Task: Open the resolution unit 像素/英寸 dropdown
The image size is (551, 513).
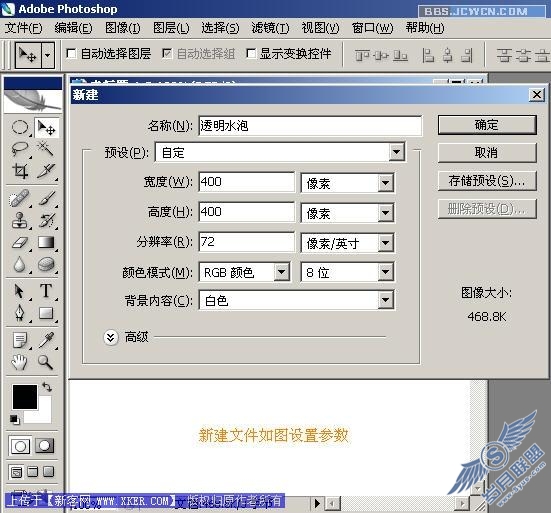Action: point(385,243)
